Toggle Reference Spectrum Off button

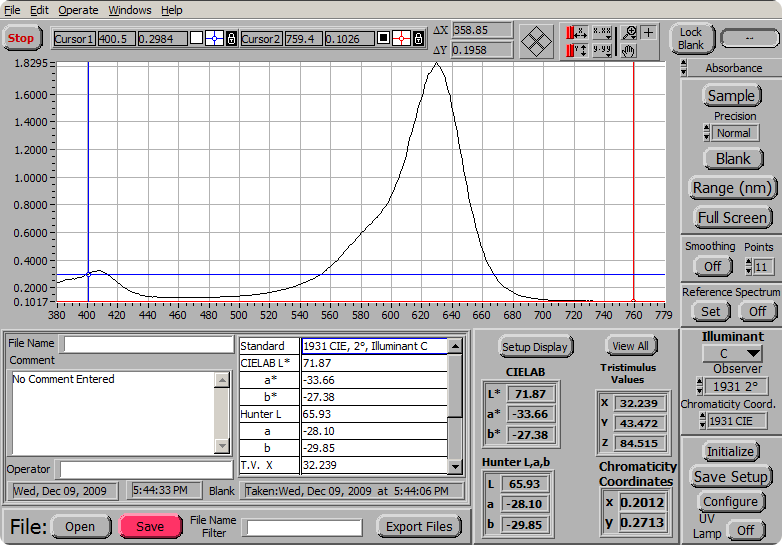point(757,312)
